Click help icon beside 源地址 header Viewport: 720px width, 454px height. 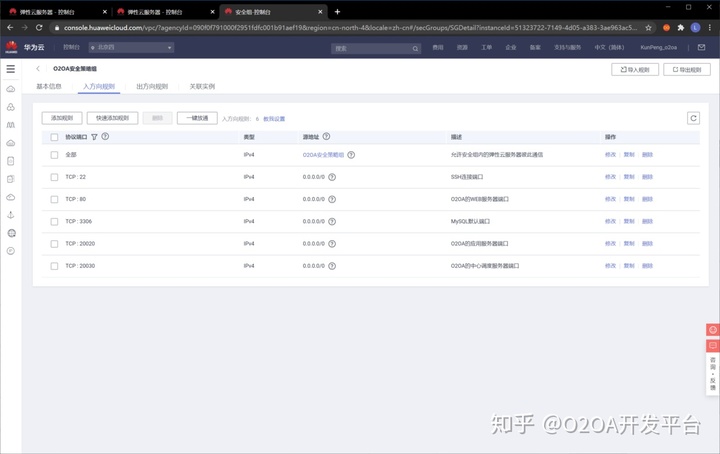tap(326, 136)
